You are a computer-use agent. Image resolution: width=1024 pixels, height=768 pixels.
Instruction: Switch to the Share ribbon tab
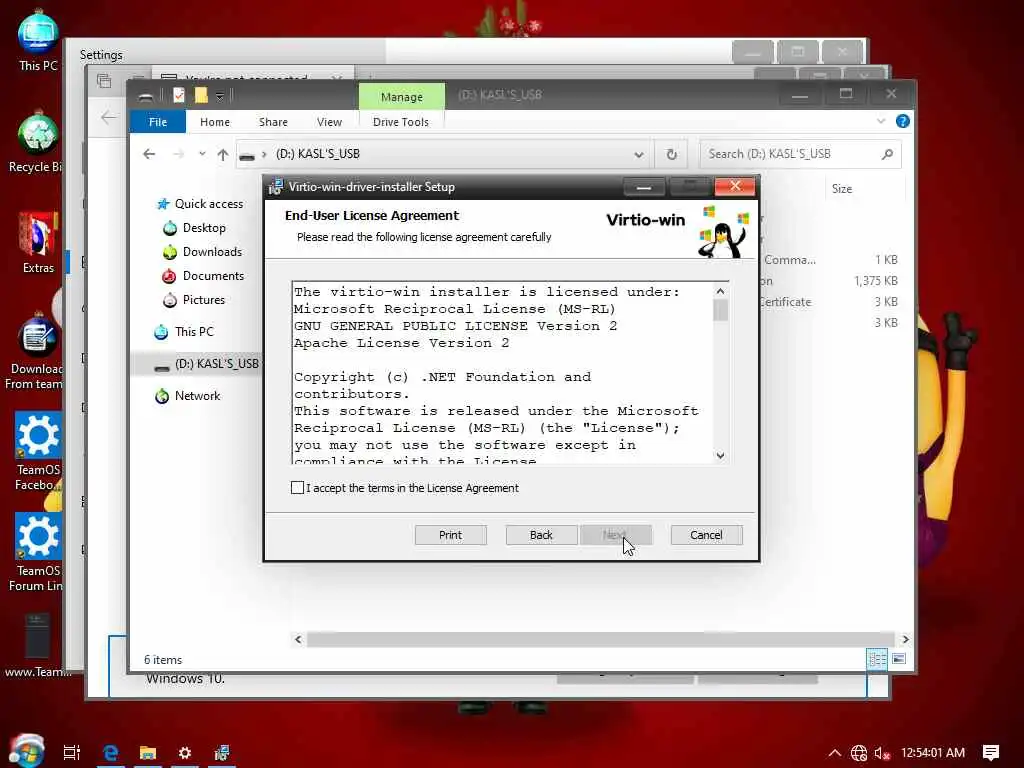coord(273,122)
